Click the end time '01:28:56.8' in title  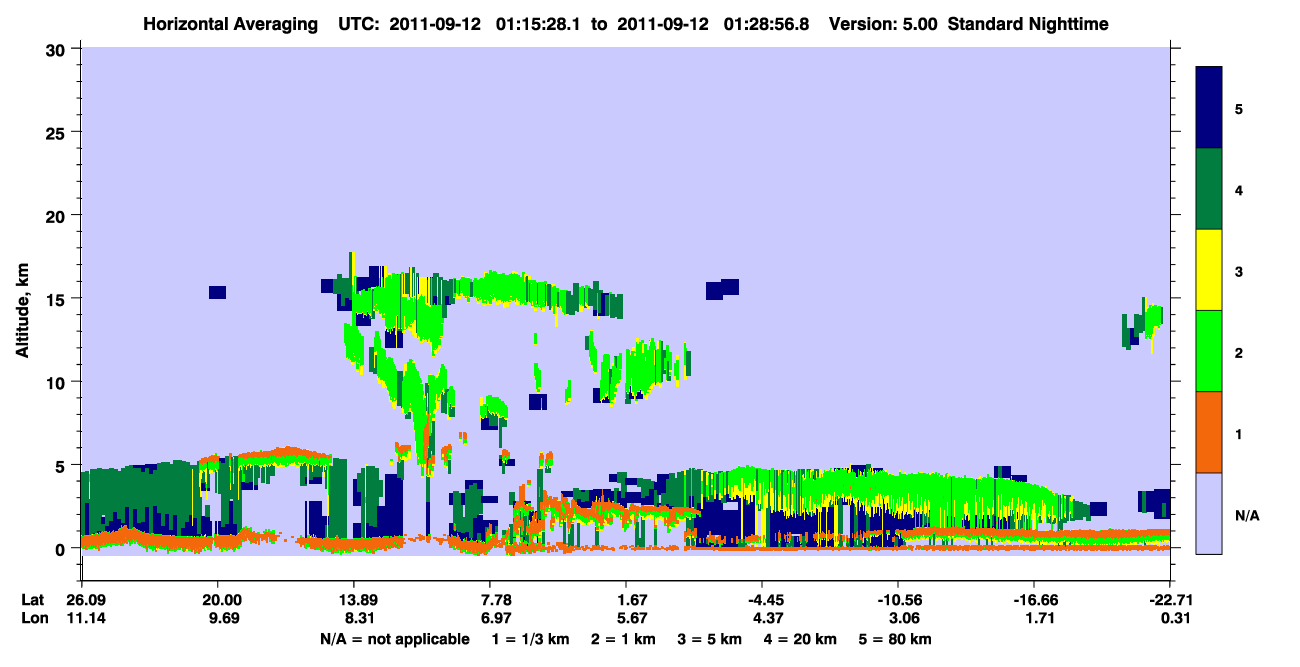(770, 23)
